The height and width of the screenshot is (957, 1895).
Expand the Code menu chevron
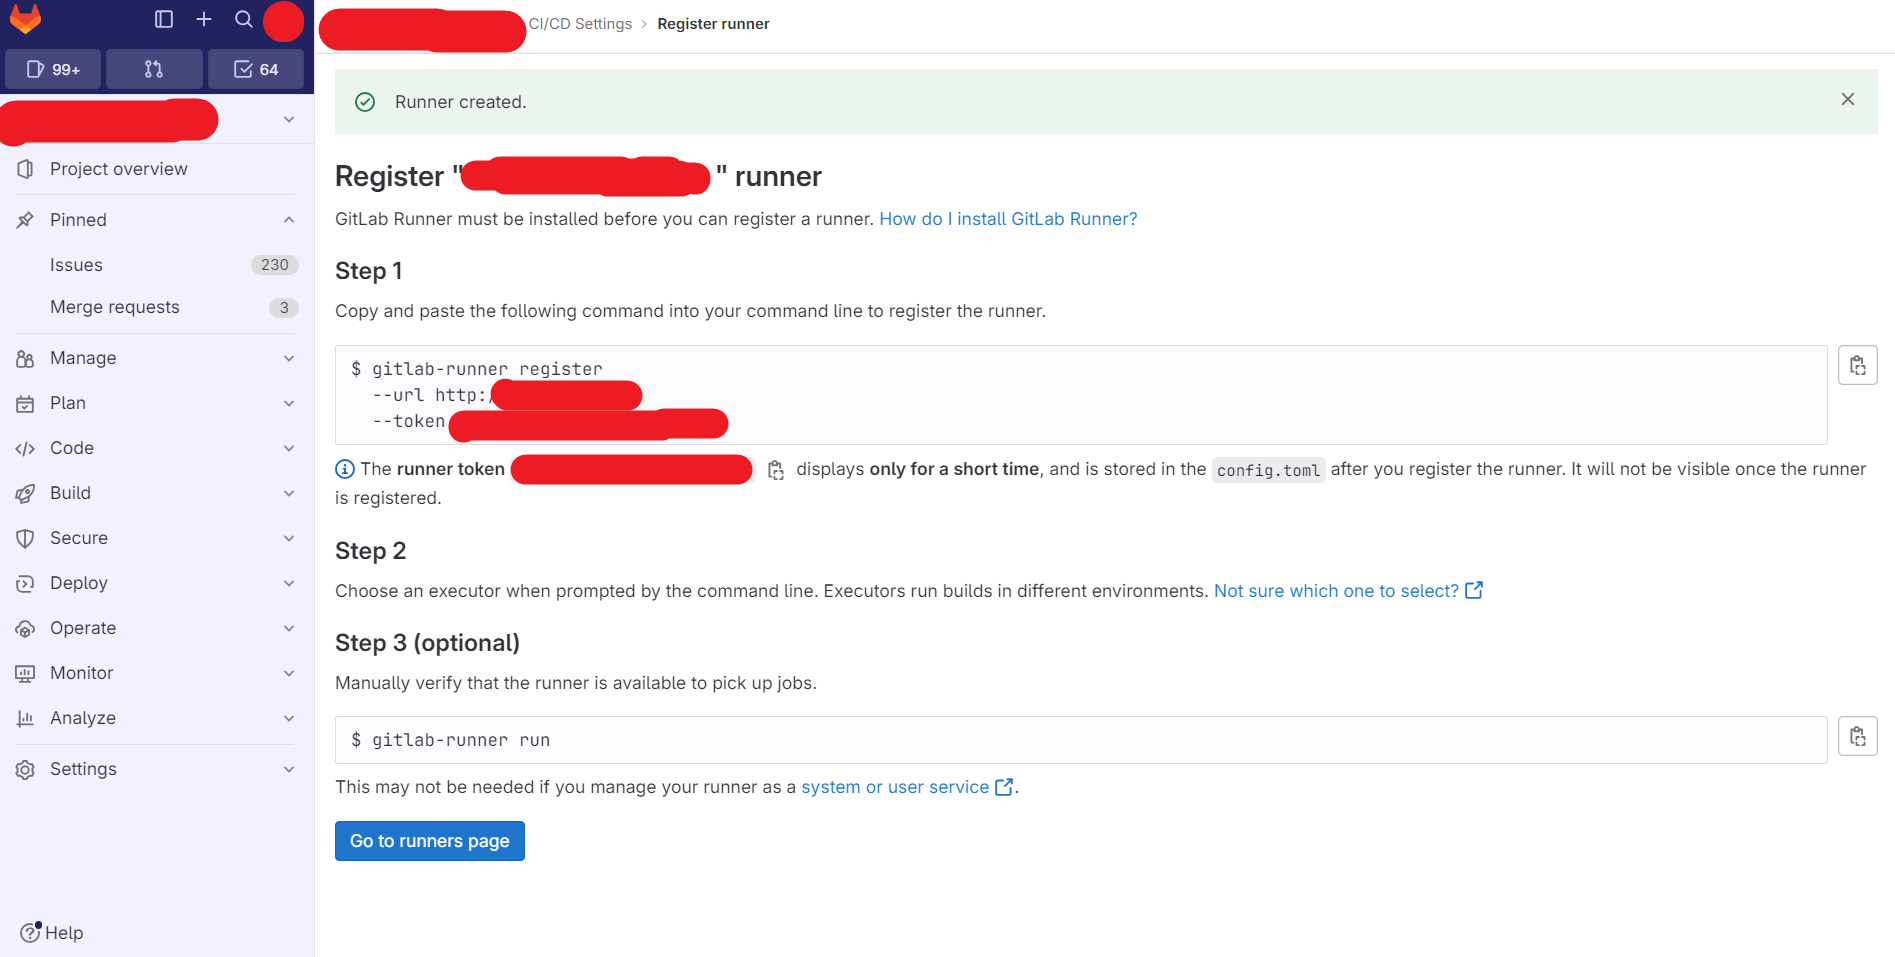coord(288,448)
